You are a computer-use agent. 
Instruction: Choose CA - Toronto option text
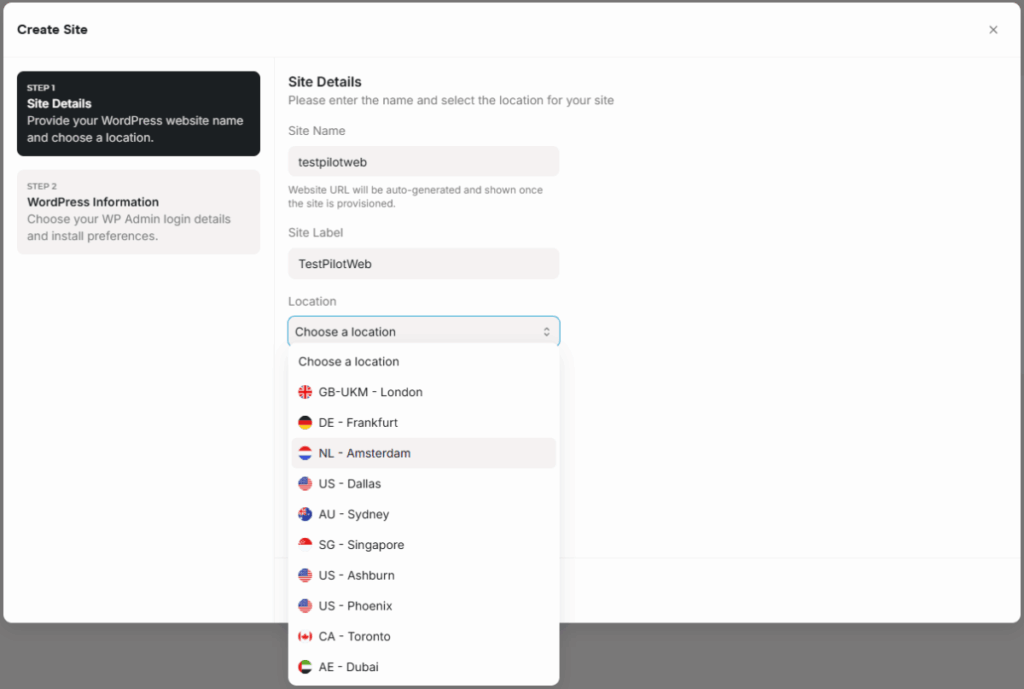click(x=354, y=637)
